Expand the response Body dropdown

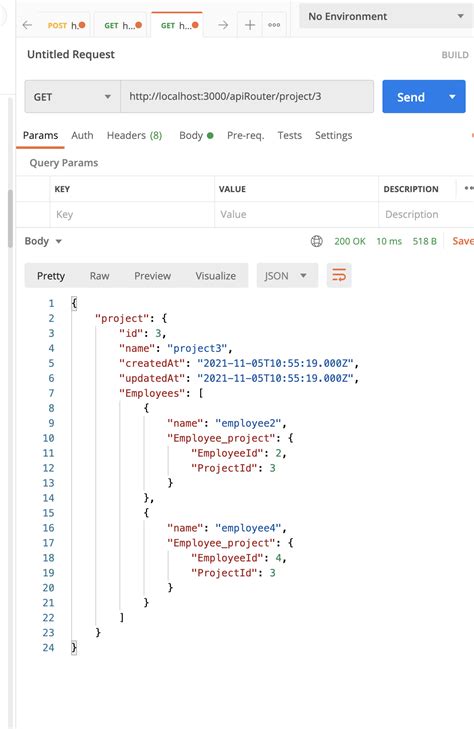(x=43, y=241)
